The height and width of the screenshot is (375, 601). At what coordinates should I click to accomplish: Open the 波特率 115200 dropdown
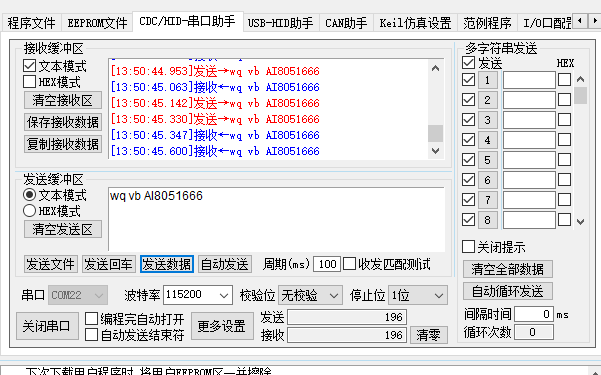[198, 295]
